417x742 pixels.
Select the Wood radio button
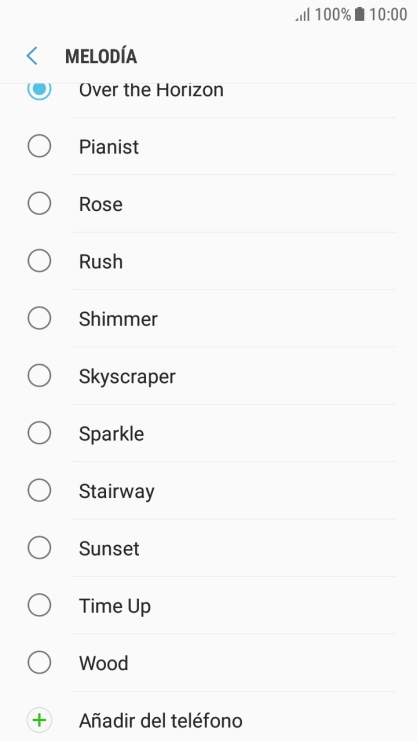click(39, 662)
